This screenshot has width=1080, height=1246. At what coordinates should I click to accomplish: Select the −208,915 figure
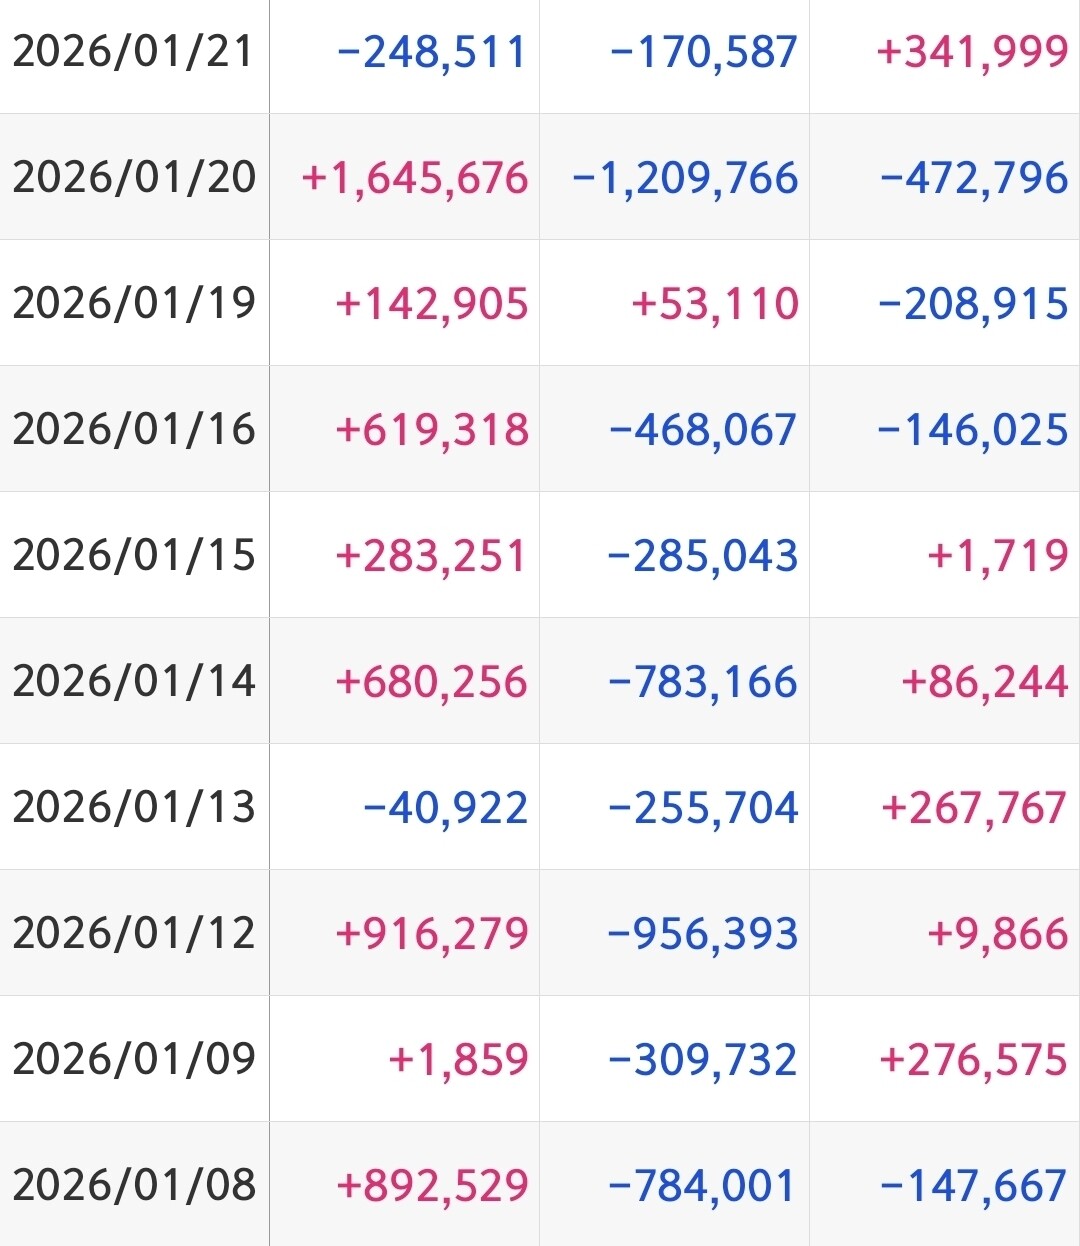click(x=973, y=304)
